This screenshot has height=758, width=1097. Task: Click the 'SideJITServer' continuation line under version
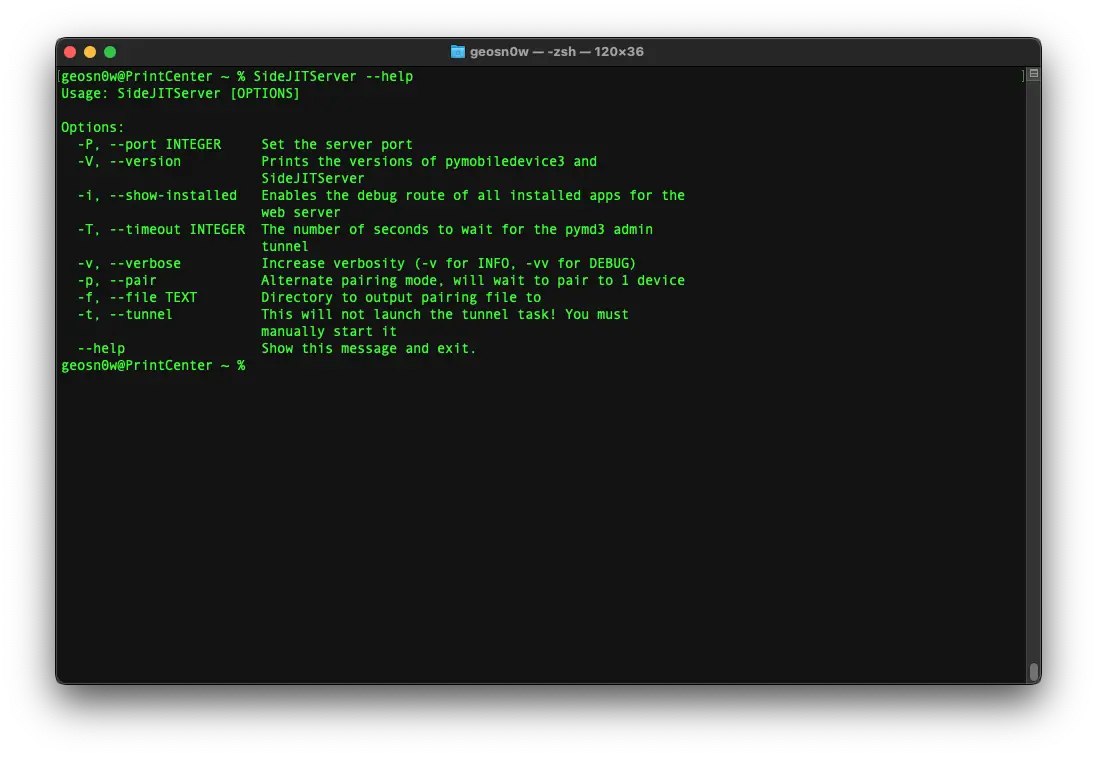(313, 178)
